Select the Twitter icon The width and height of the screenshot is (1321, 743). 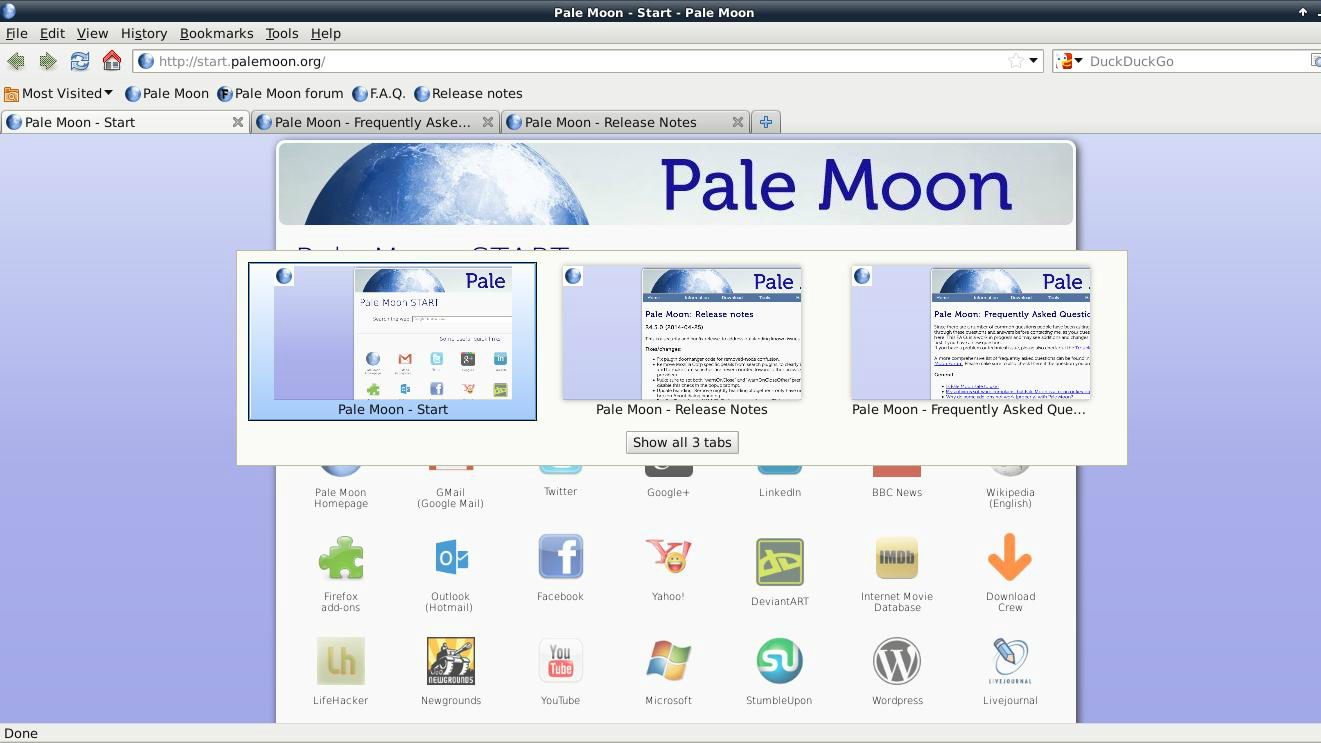point(560,460)
